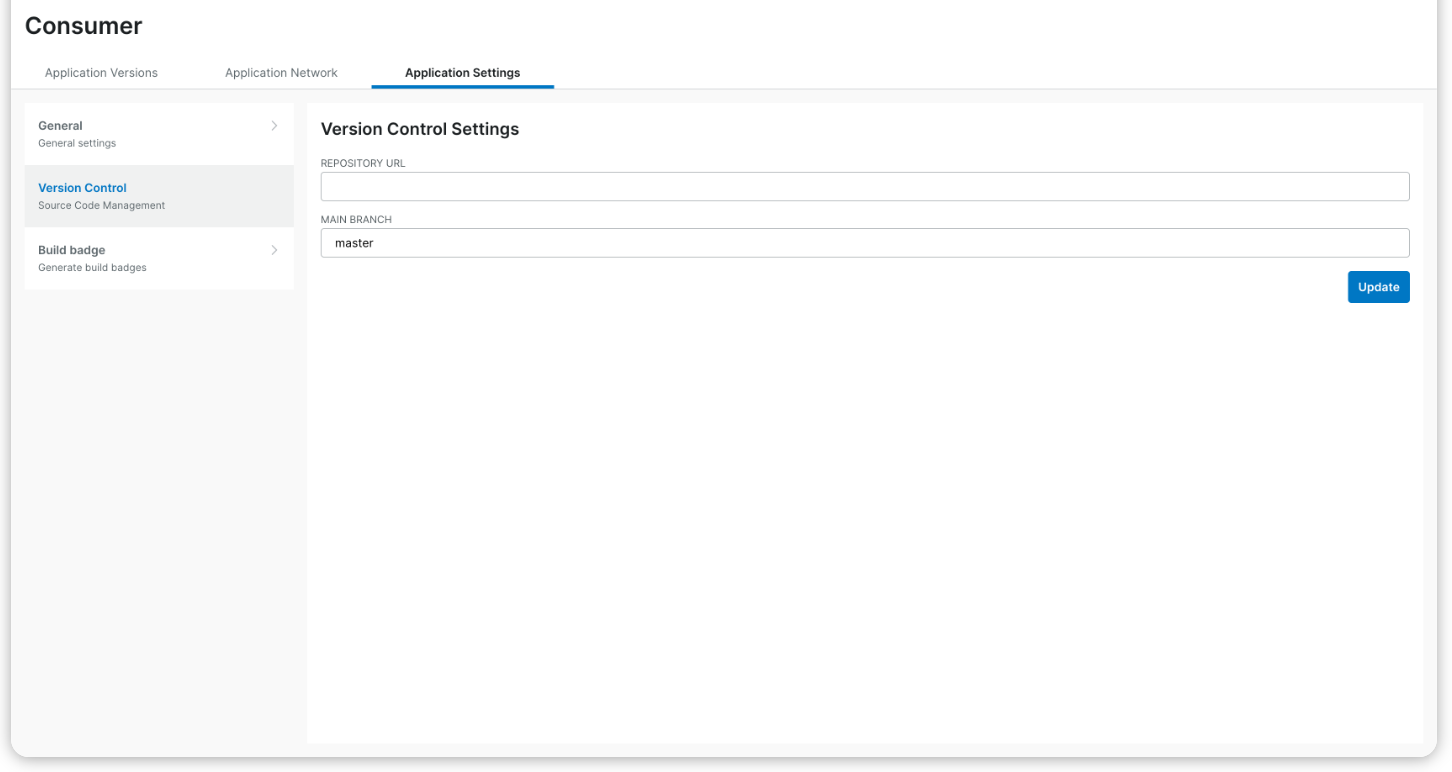Switch to the Application Versions tab
Screen dimensions: 1452x772
point(100,72)
